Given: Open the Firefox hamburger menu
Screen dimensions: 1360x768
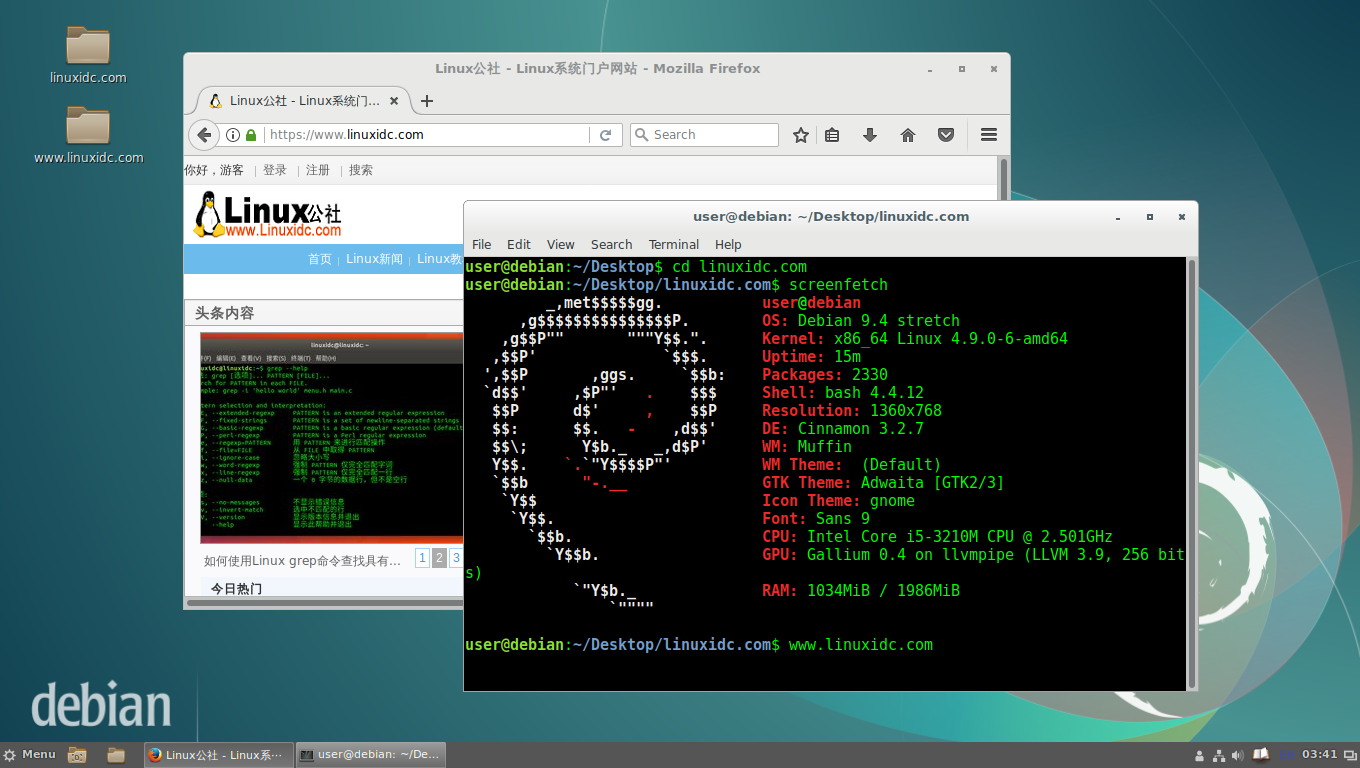Looking at the screenshot, I should [989, 135].
